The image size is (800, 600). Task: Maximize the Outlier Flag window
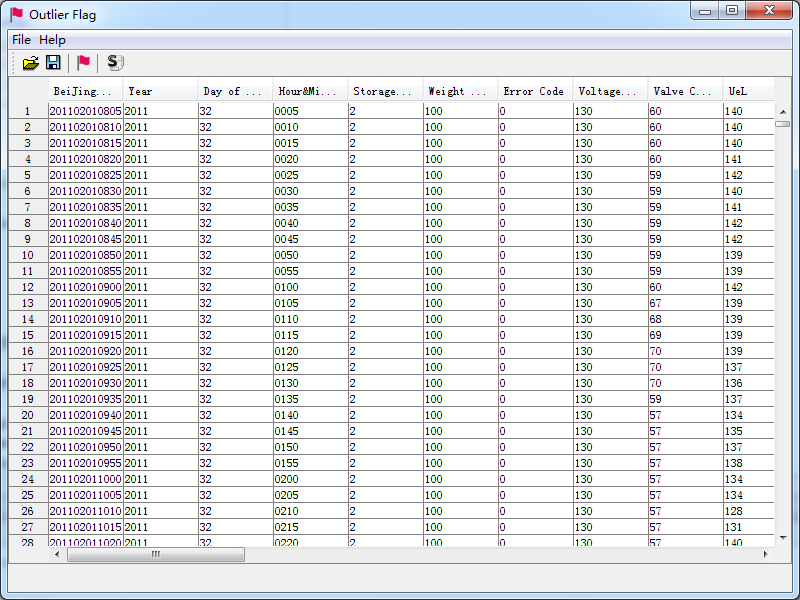tap(732, 11)
